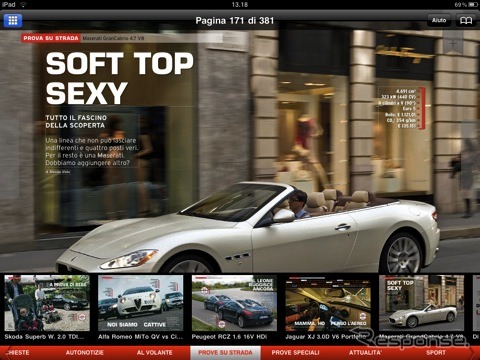Open the page grid overview icon
The height and width of the screenshot is (360, 480).
point(13,21)
